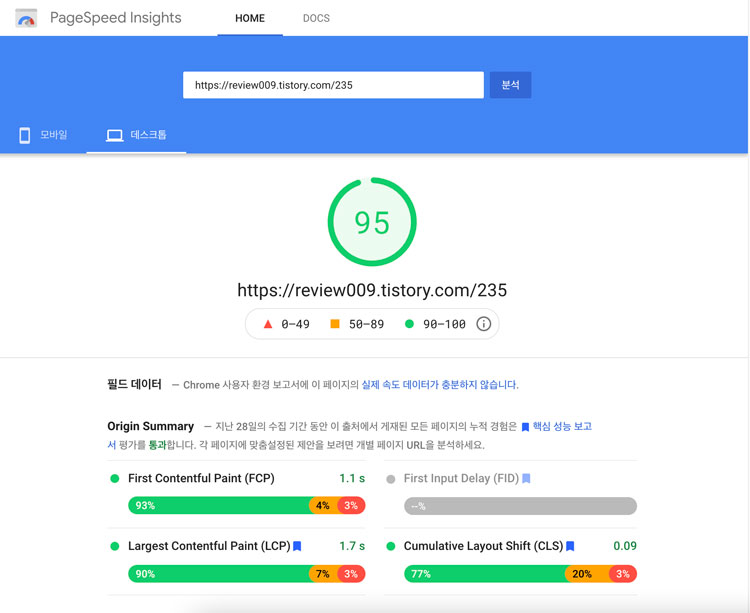Click the FCP 1.1 s value

352,479
